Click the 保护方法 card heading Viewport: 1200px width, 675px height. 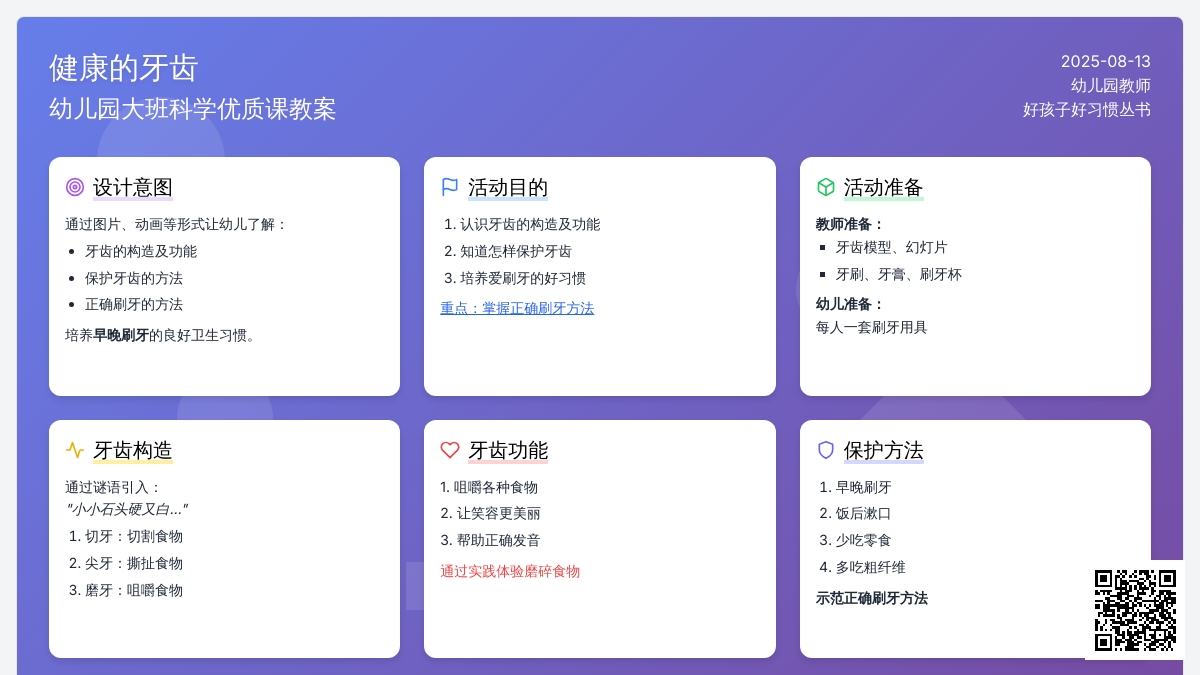coord(884,451)
